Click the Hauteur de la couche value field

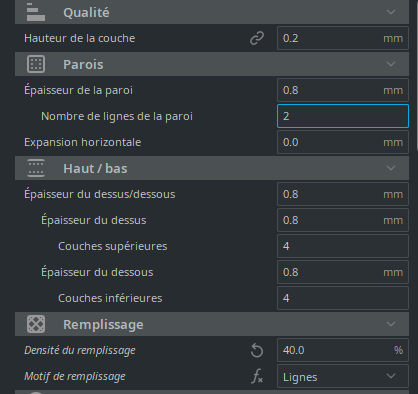coord(343,38)
